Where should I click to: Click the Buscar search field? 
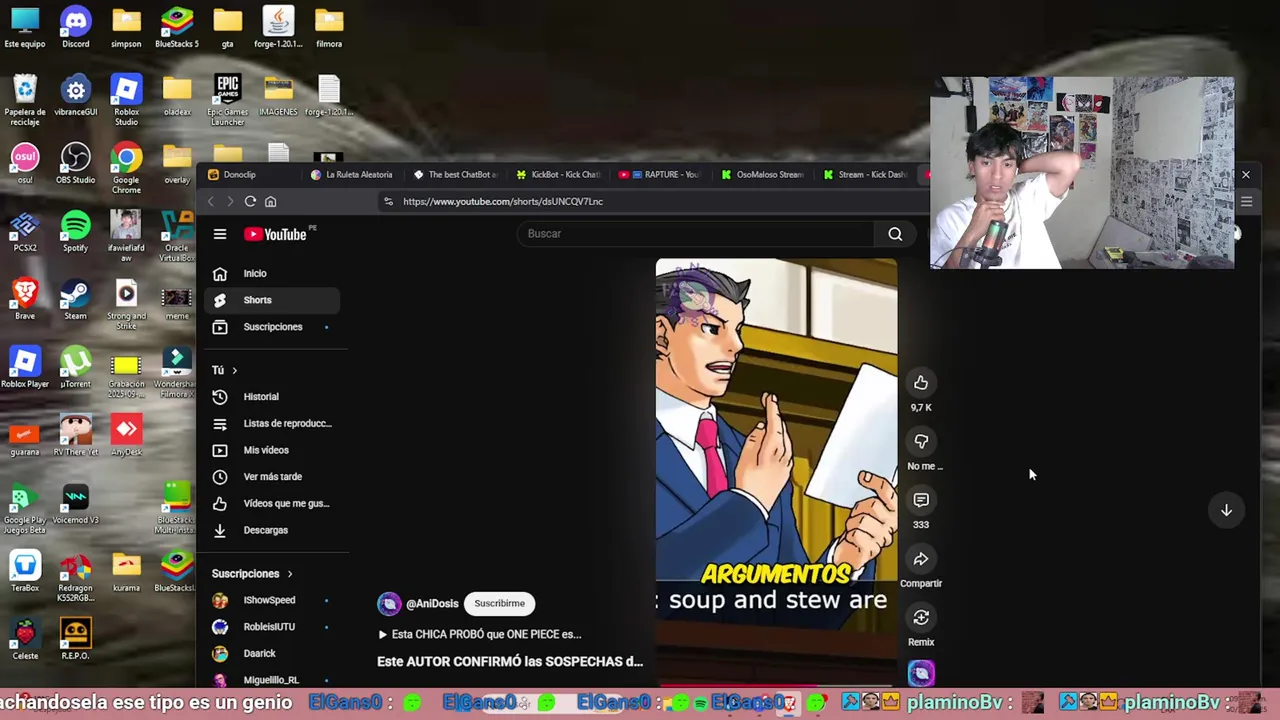tap(695, 234)
